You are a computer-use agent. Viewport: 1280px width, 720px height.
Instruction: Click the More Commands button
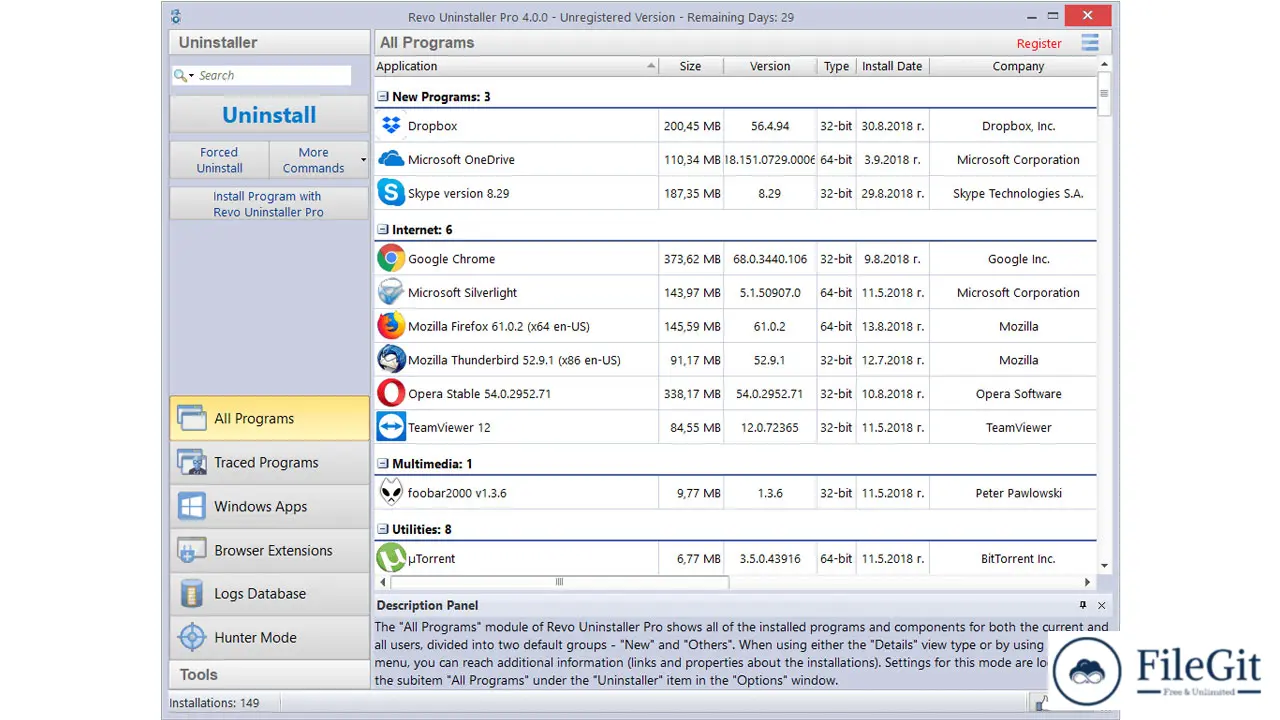313,160
